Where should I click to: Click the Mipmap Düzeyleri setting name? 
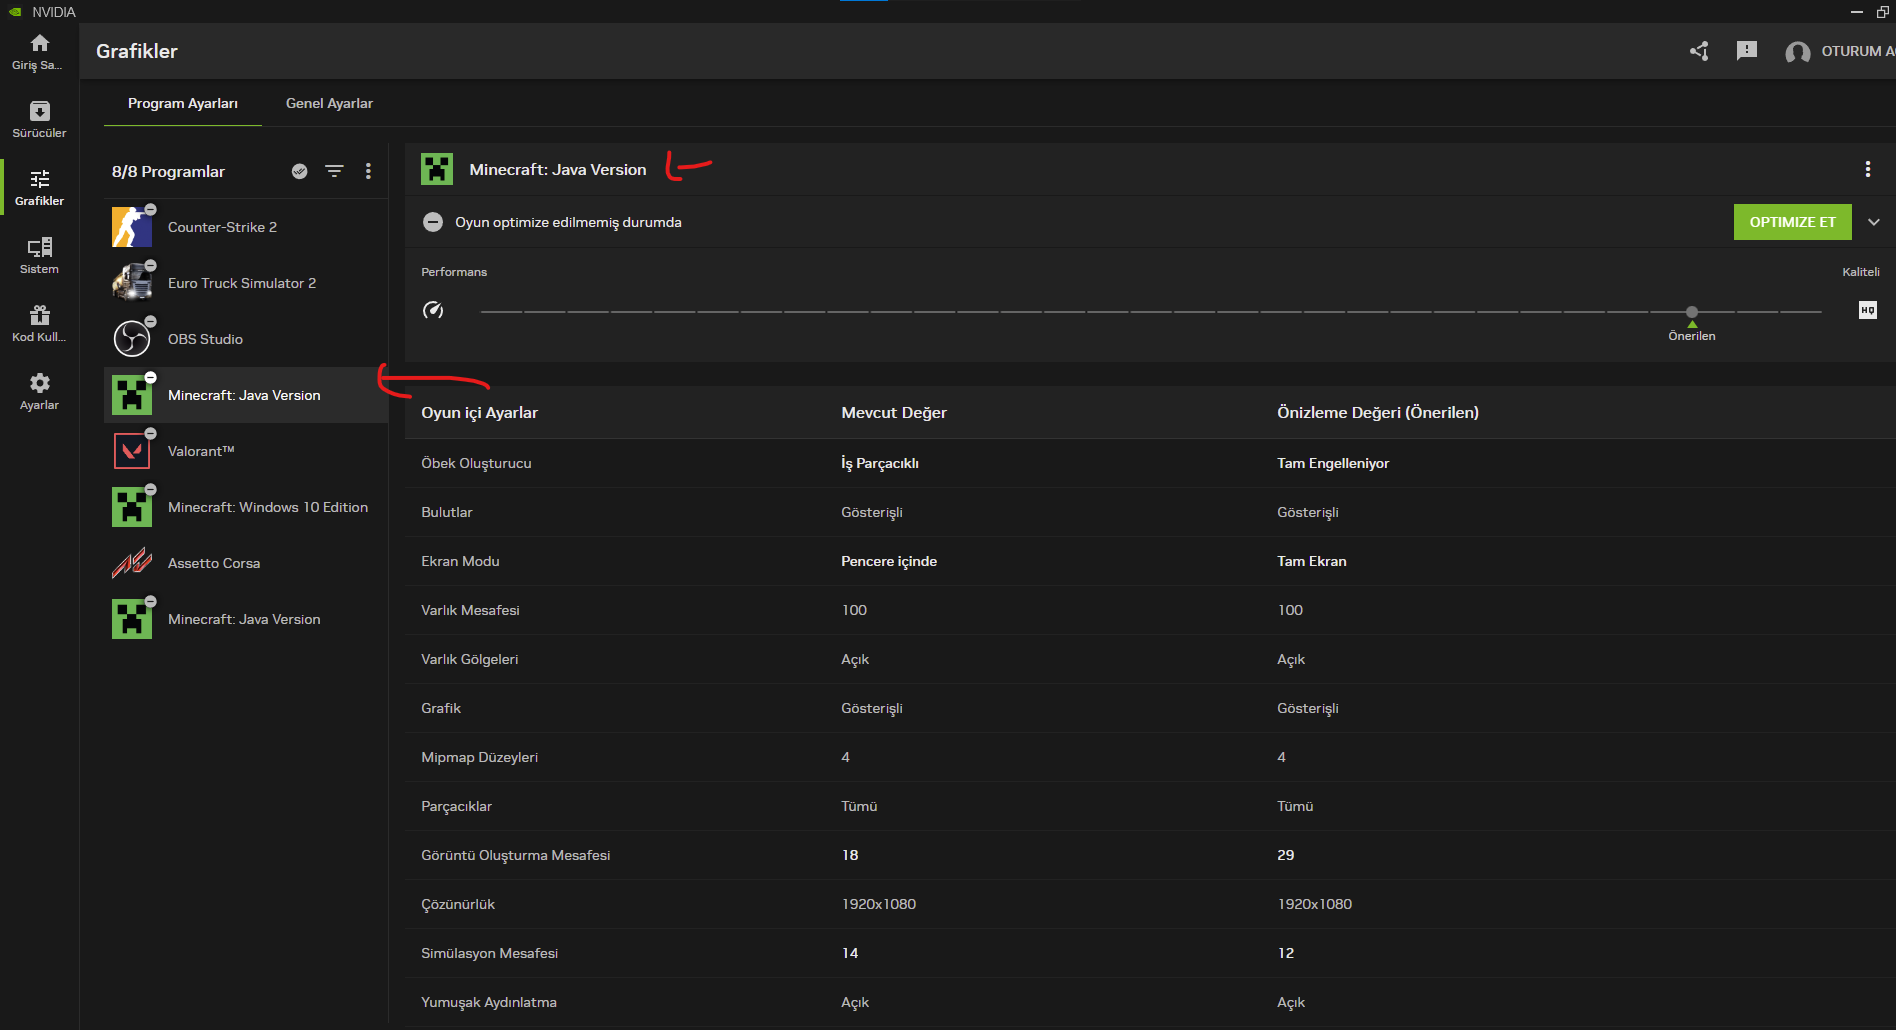pyautogui.click(x=479, y=757)
